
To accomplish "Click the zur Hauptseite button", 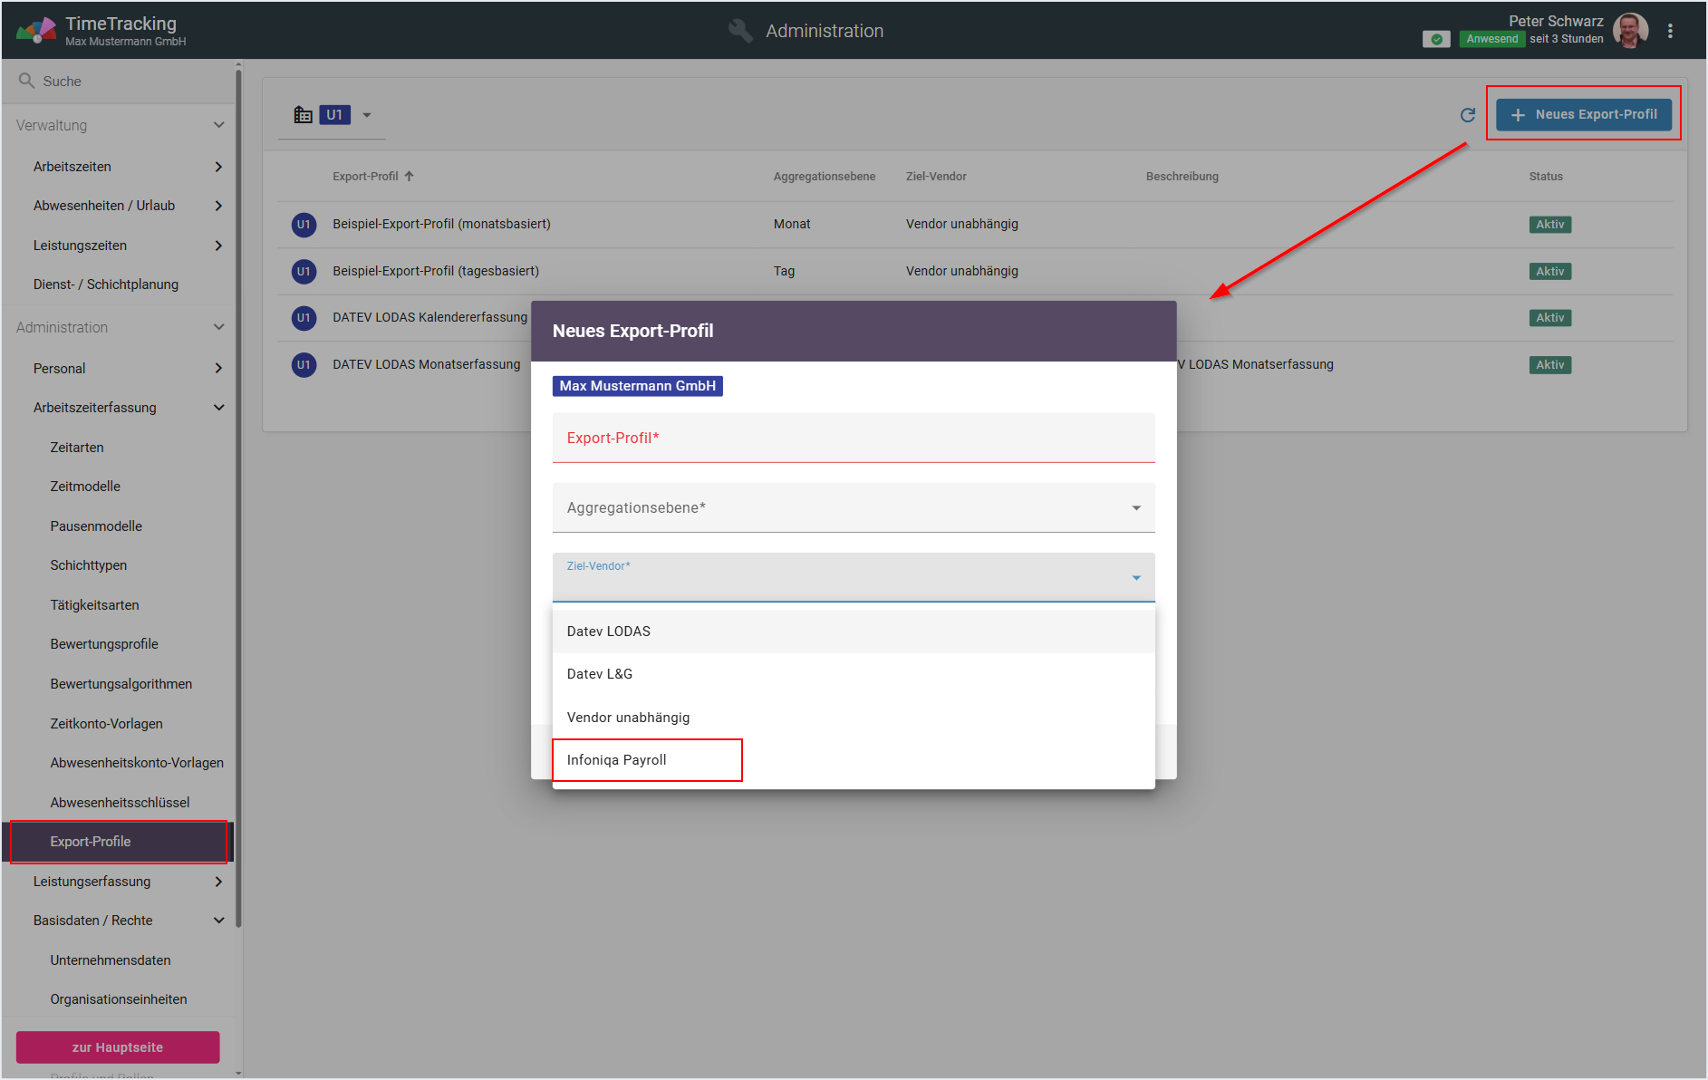I will [118, 1047].
